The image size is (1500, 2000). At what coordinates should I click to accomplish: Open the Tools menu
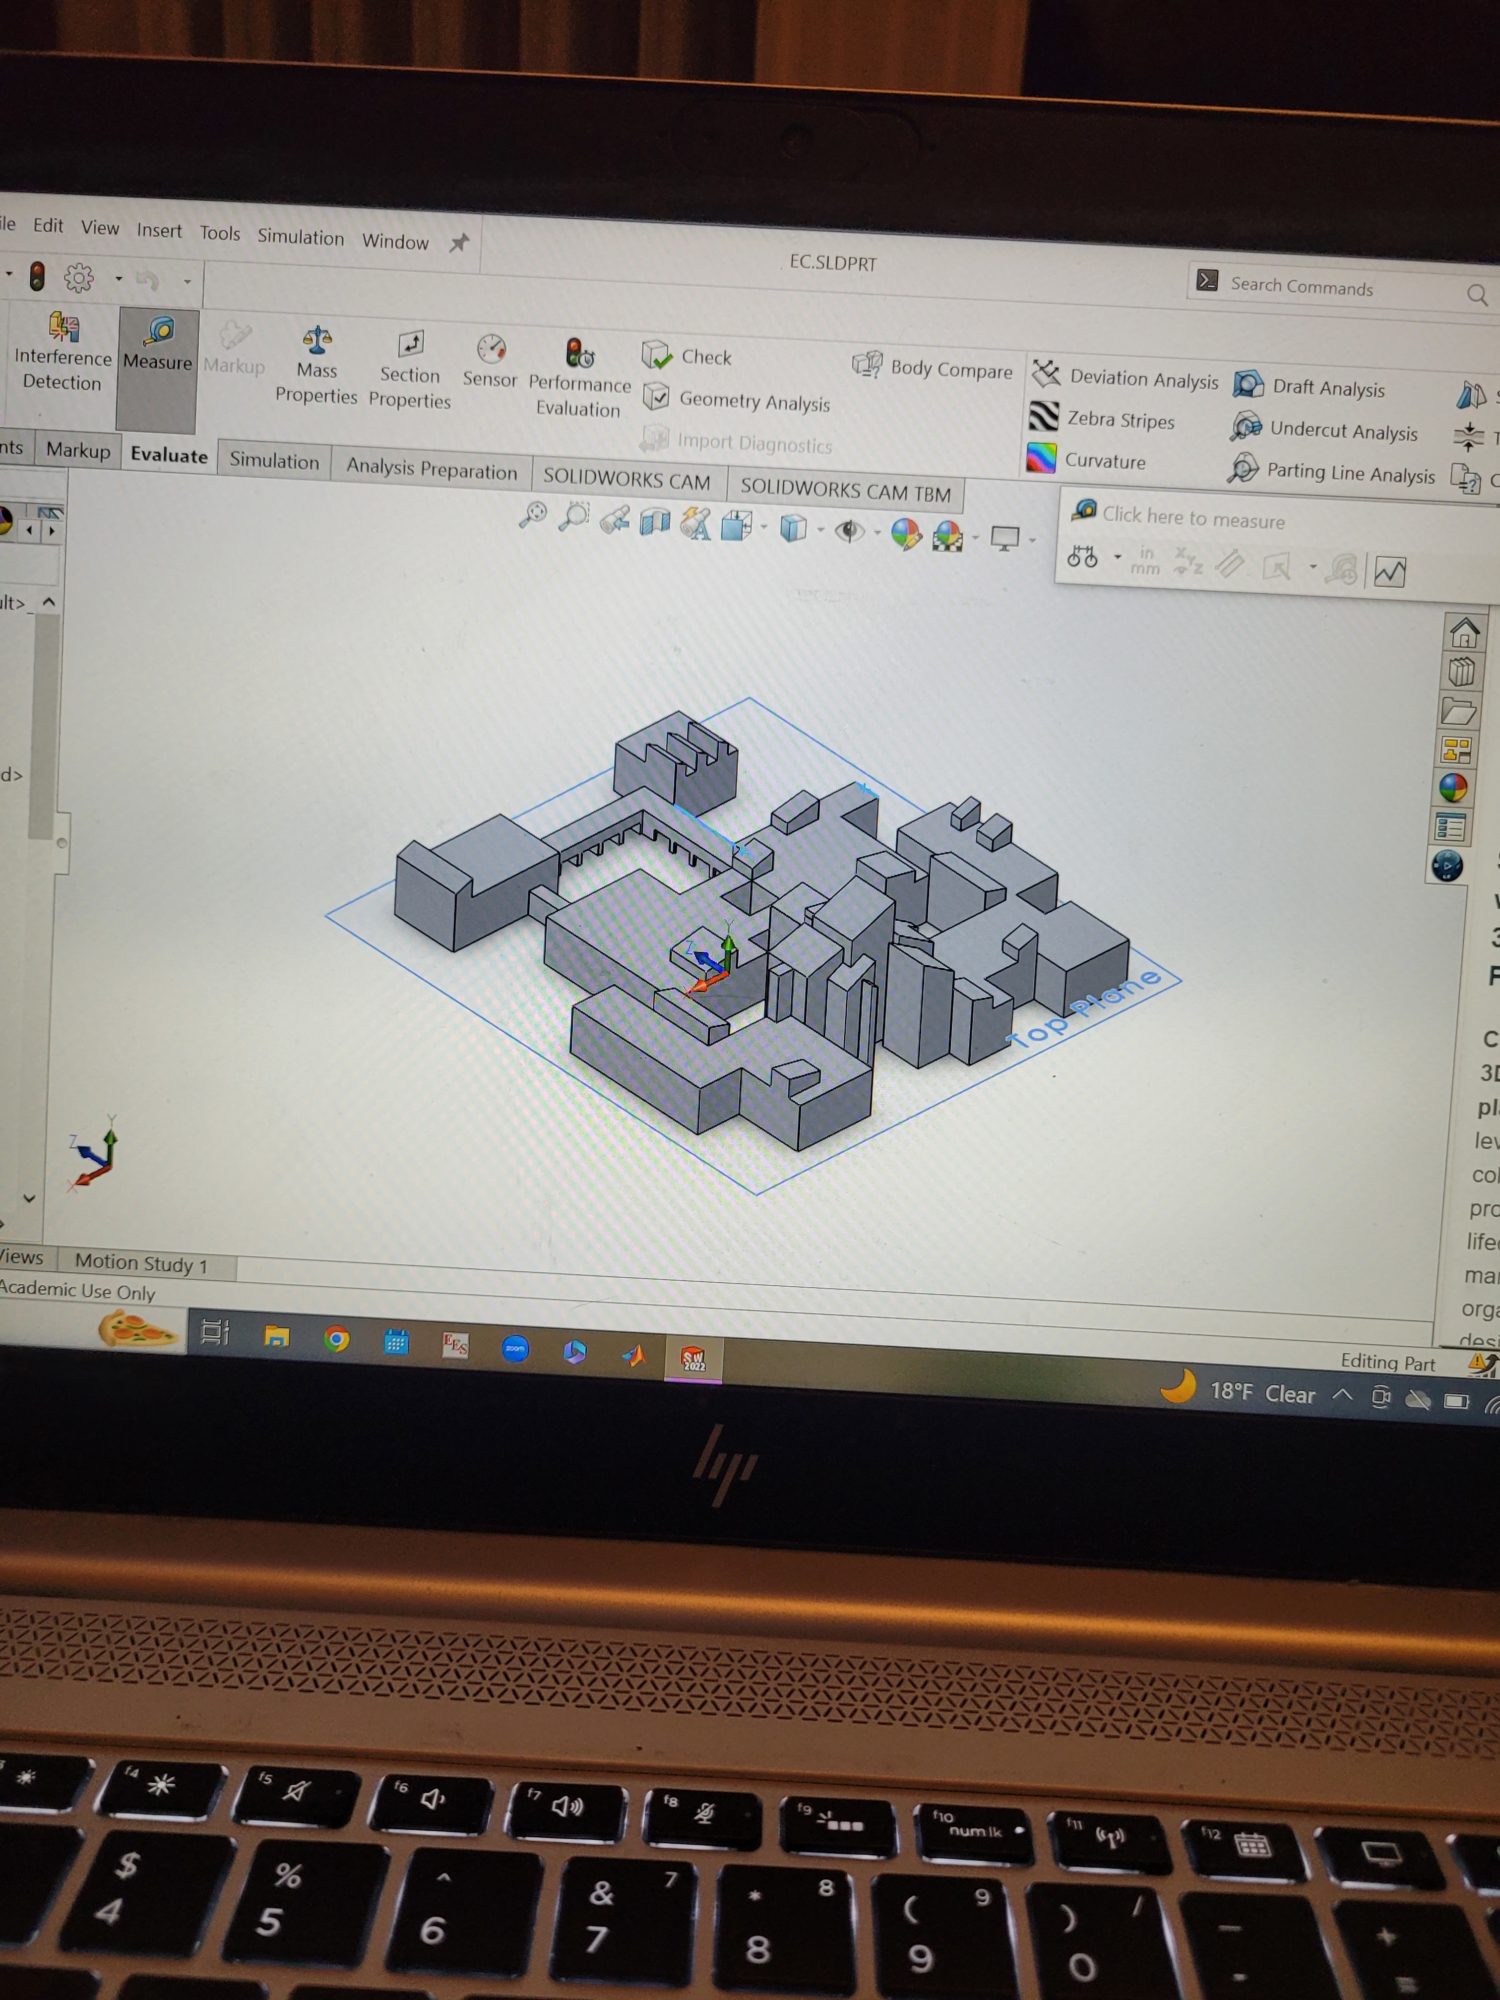pyautogui.click(x=219, y=233)
